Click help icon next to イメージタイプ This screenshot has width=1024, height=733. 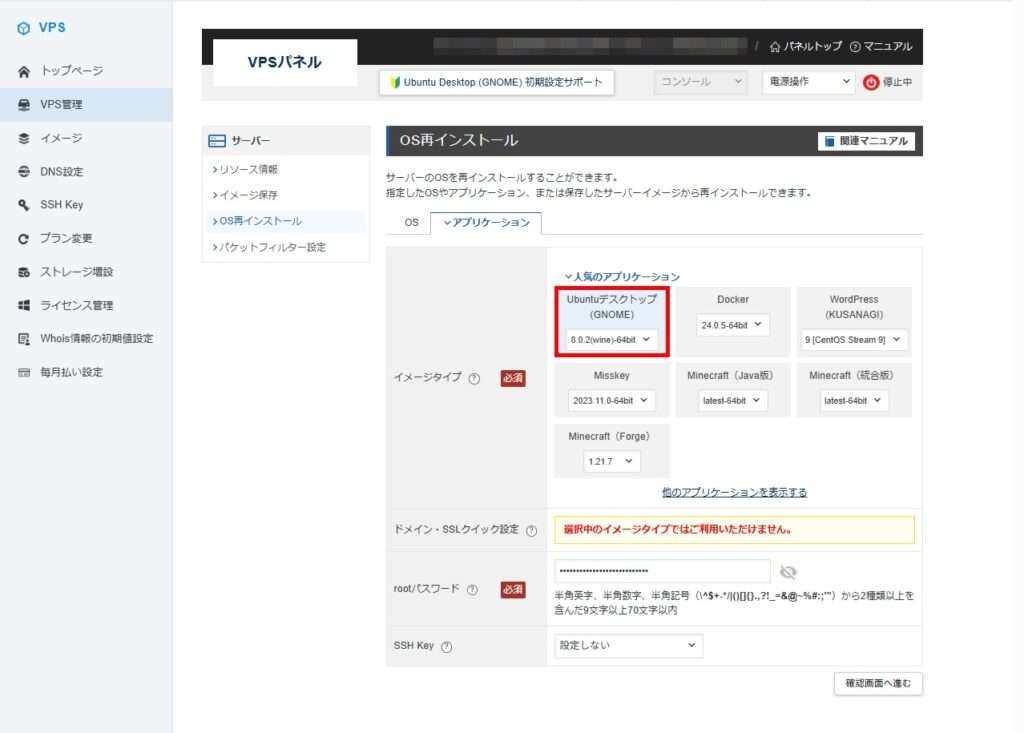pyautogui.click(x=474, y=378)
